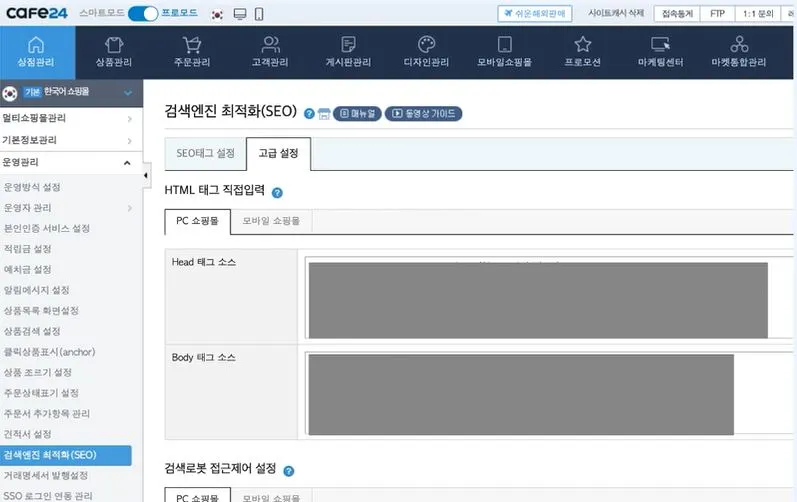
Task: Open 상품 조르기 설정 in sidebar
Action: click(38, 372)
